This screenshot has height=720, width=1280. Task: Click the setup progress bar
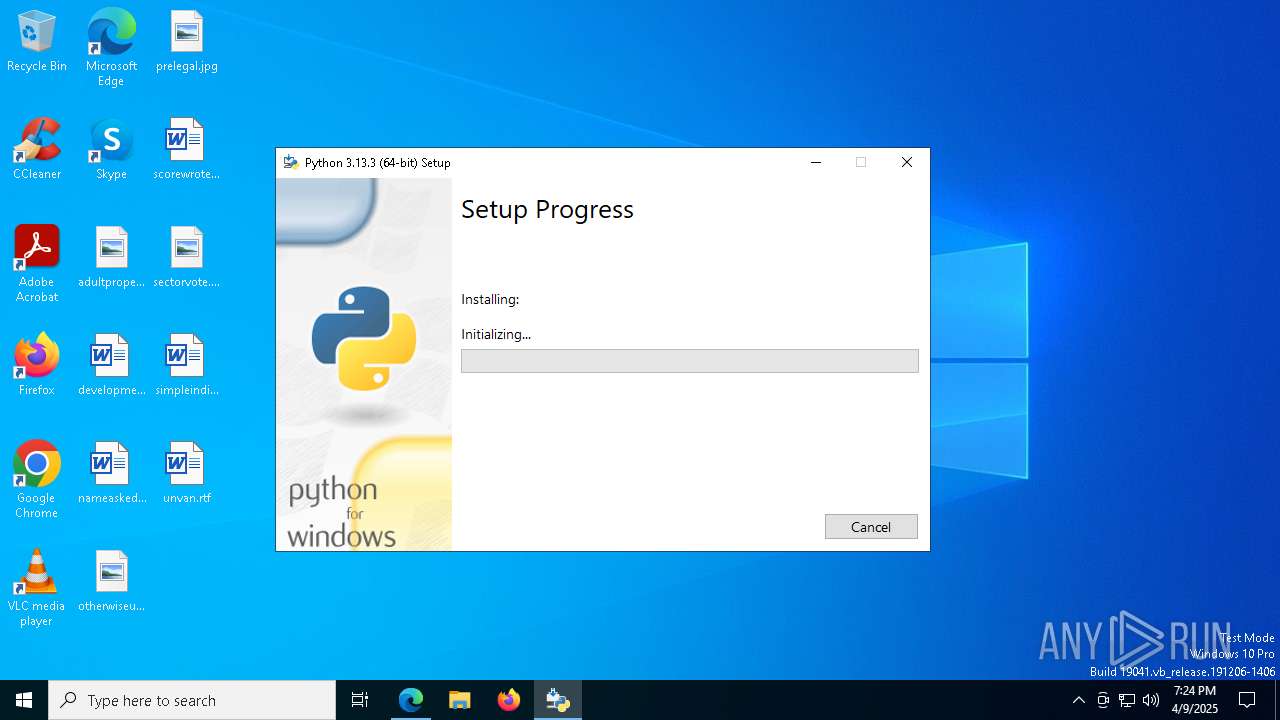coord(689,361)
